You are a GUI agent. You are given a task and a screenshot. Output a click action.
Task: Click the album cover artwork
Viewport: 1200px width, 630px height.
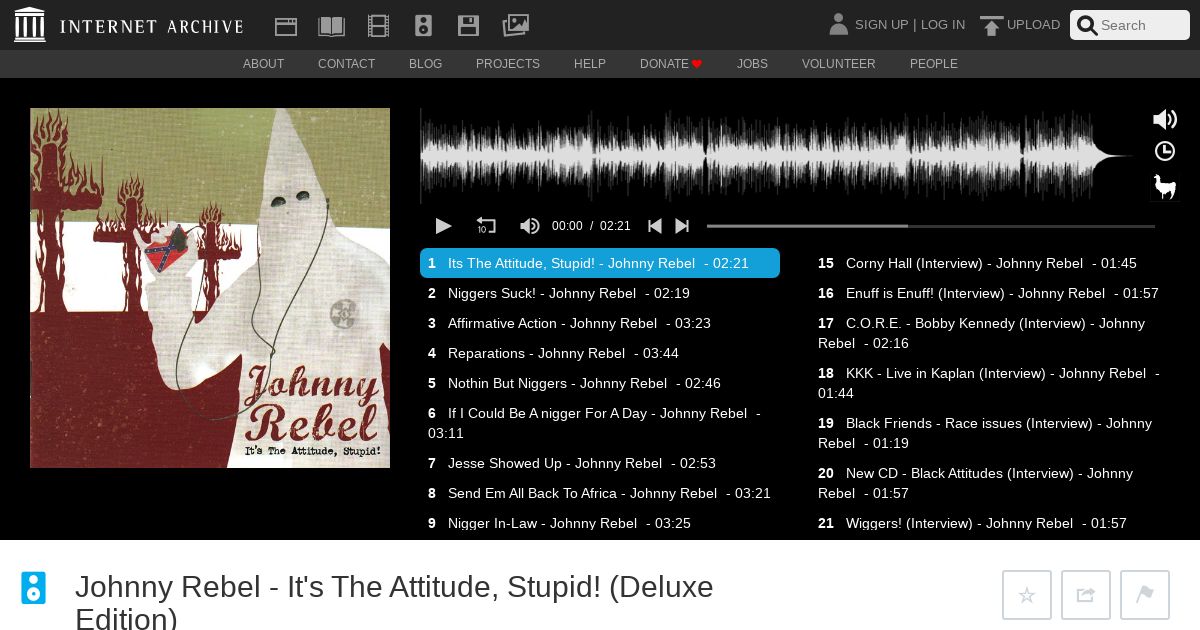(x=210, y=288)
